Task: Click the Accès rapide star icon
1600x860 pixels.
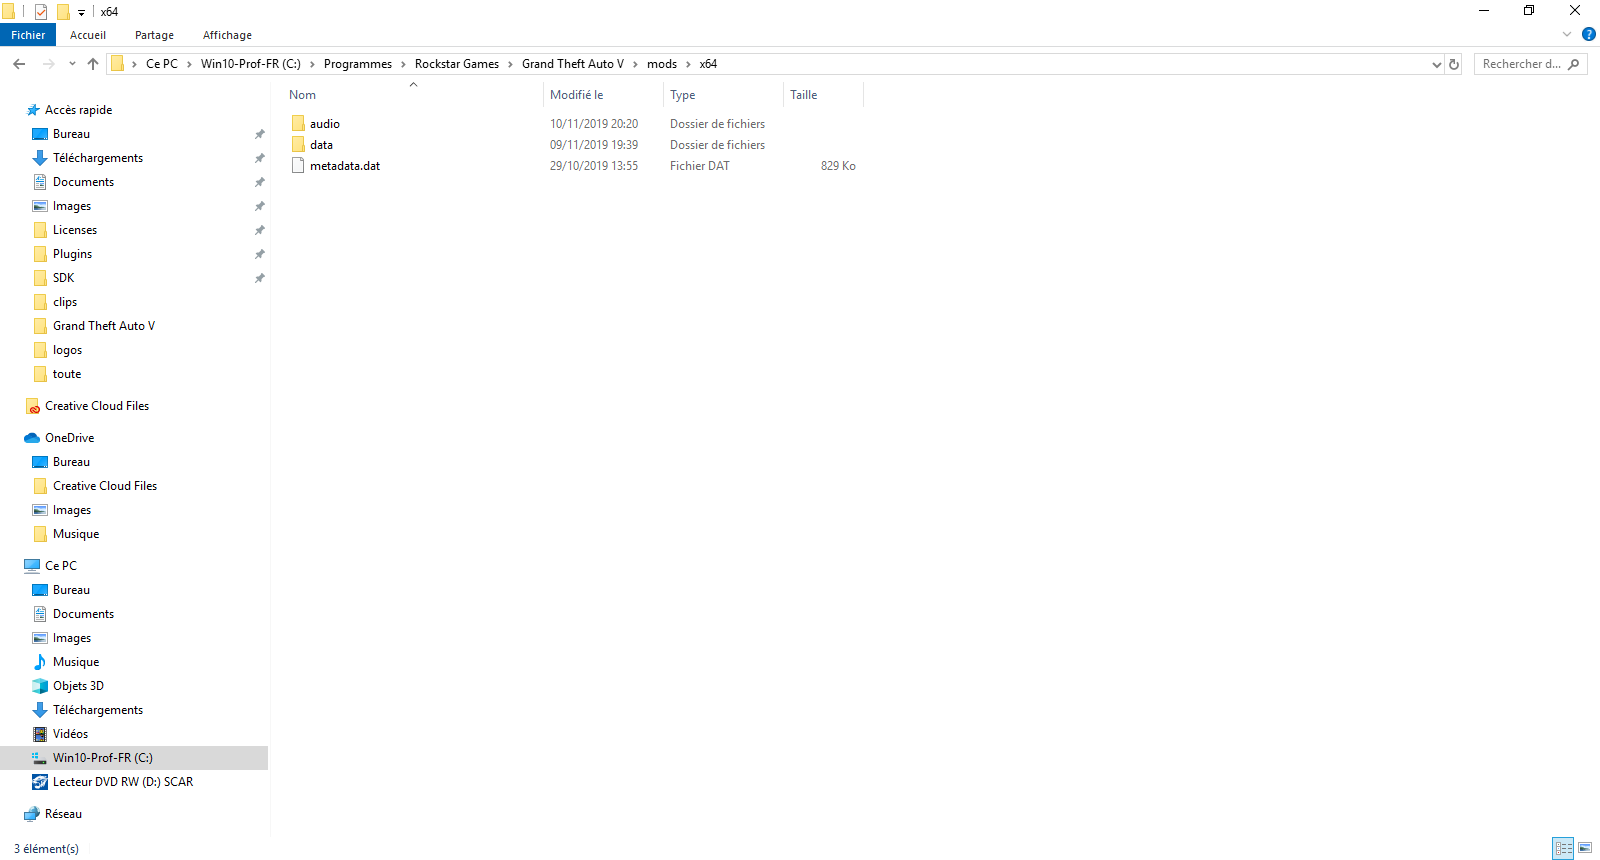Action: pos(33,110)
